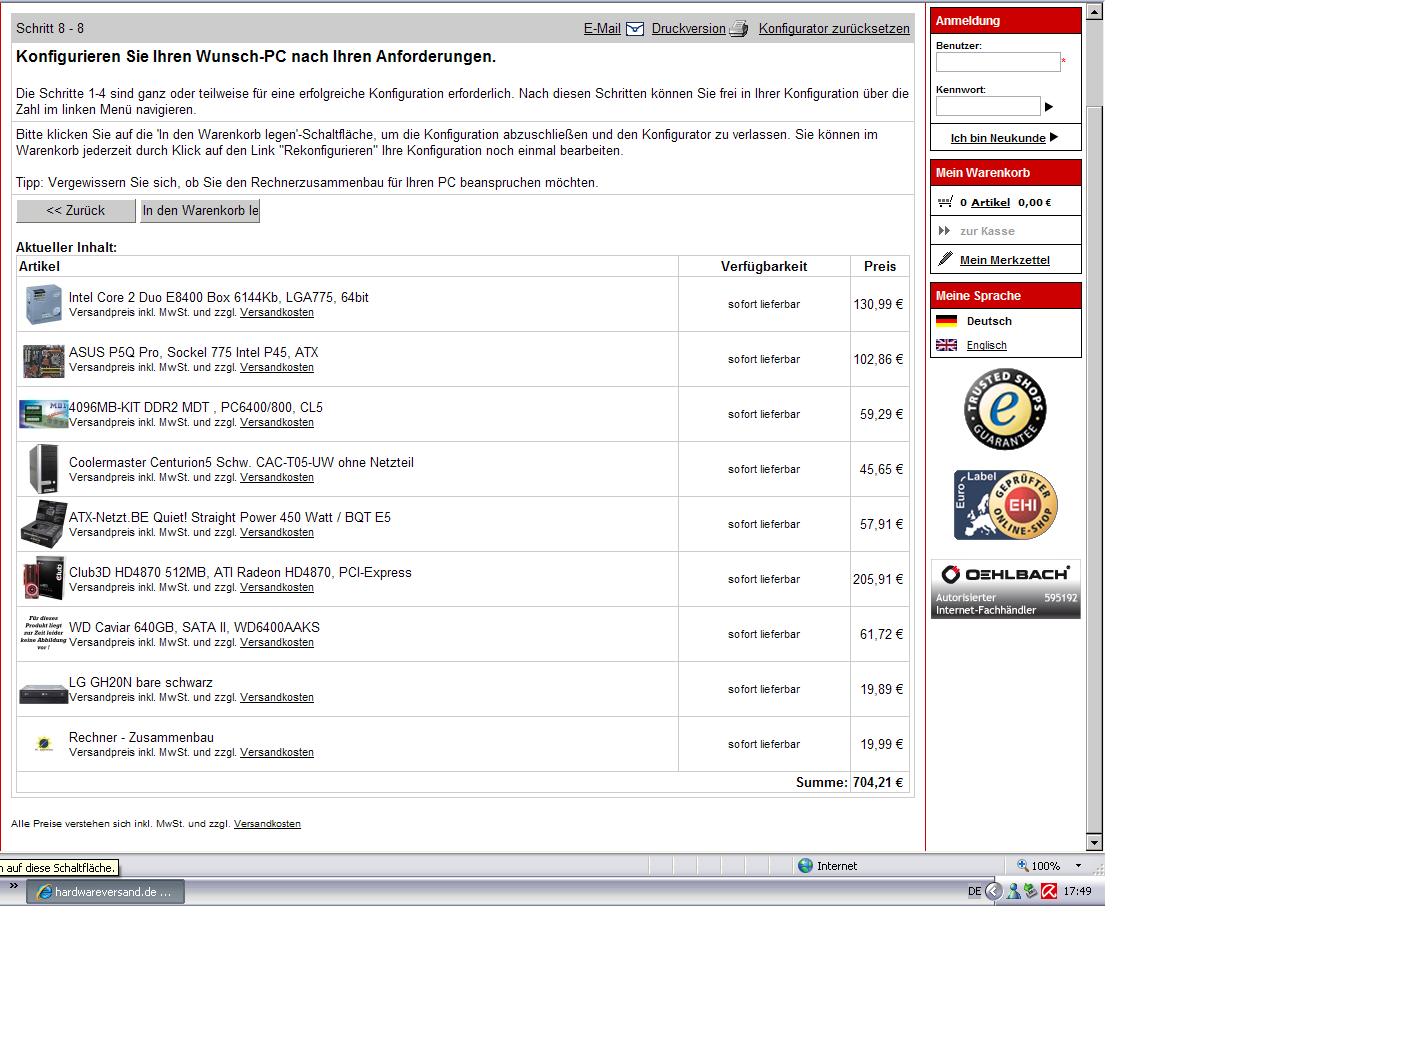Open Mein Merkzettel link
1408x1056 pixels.
point(1005,260)
